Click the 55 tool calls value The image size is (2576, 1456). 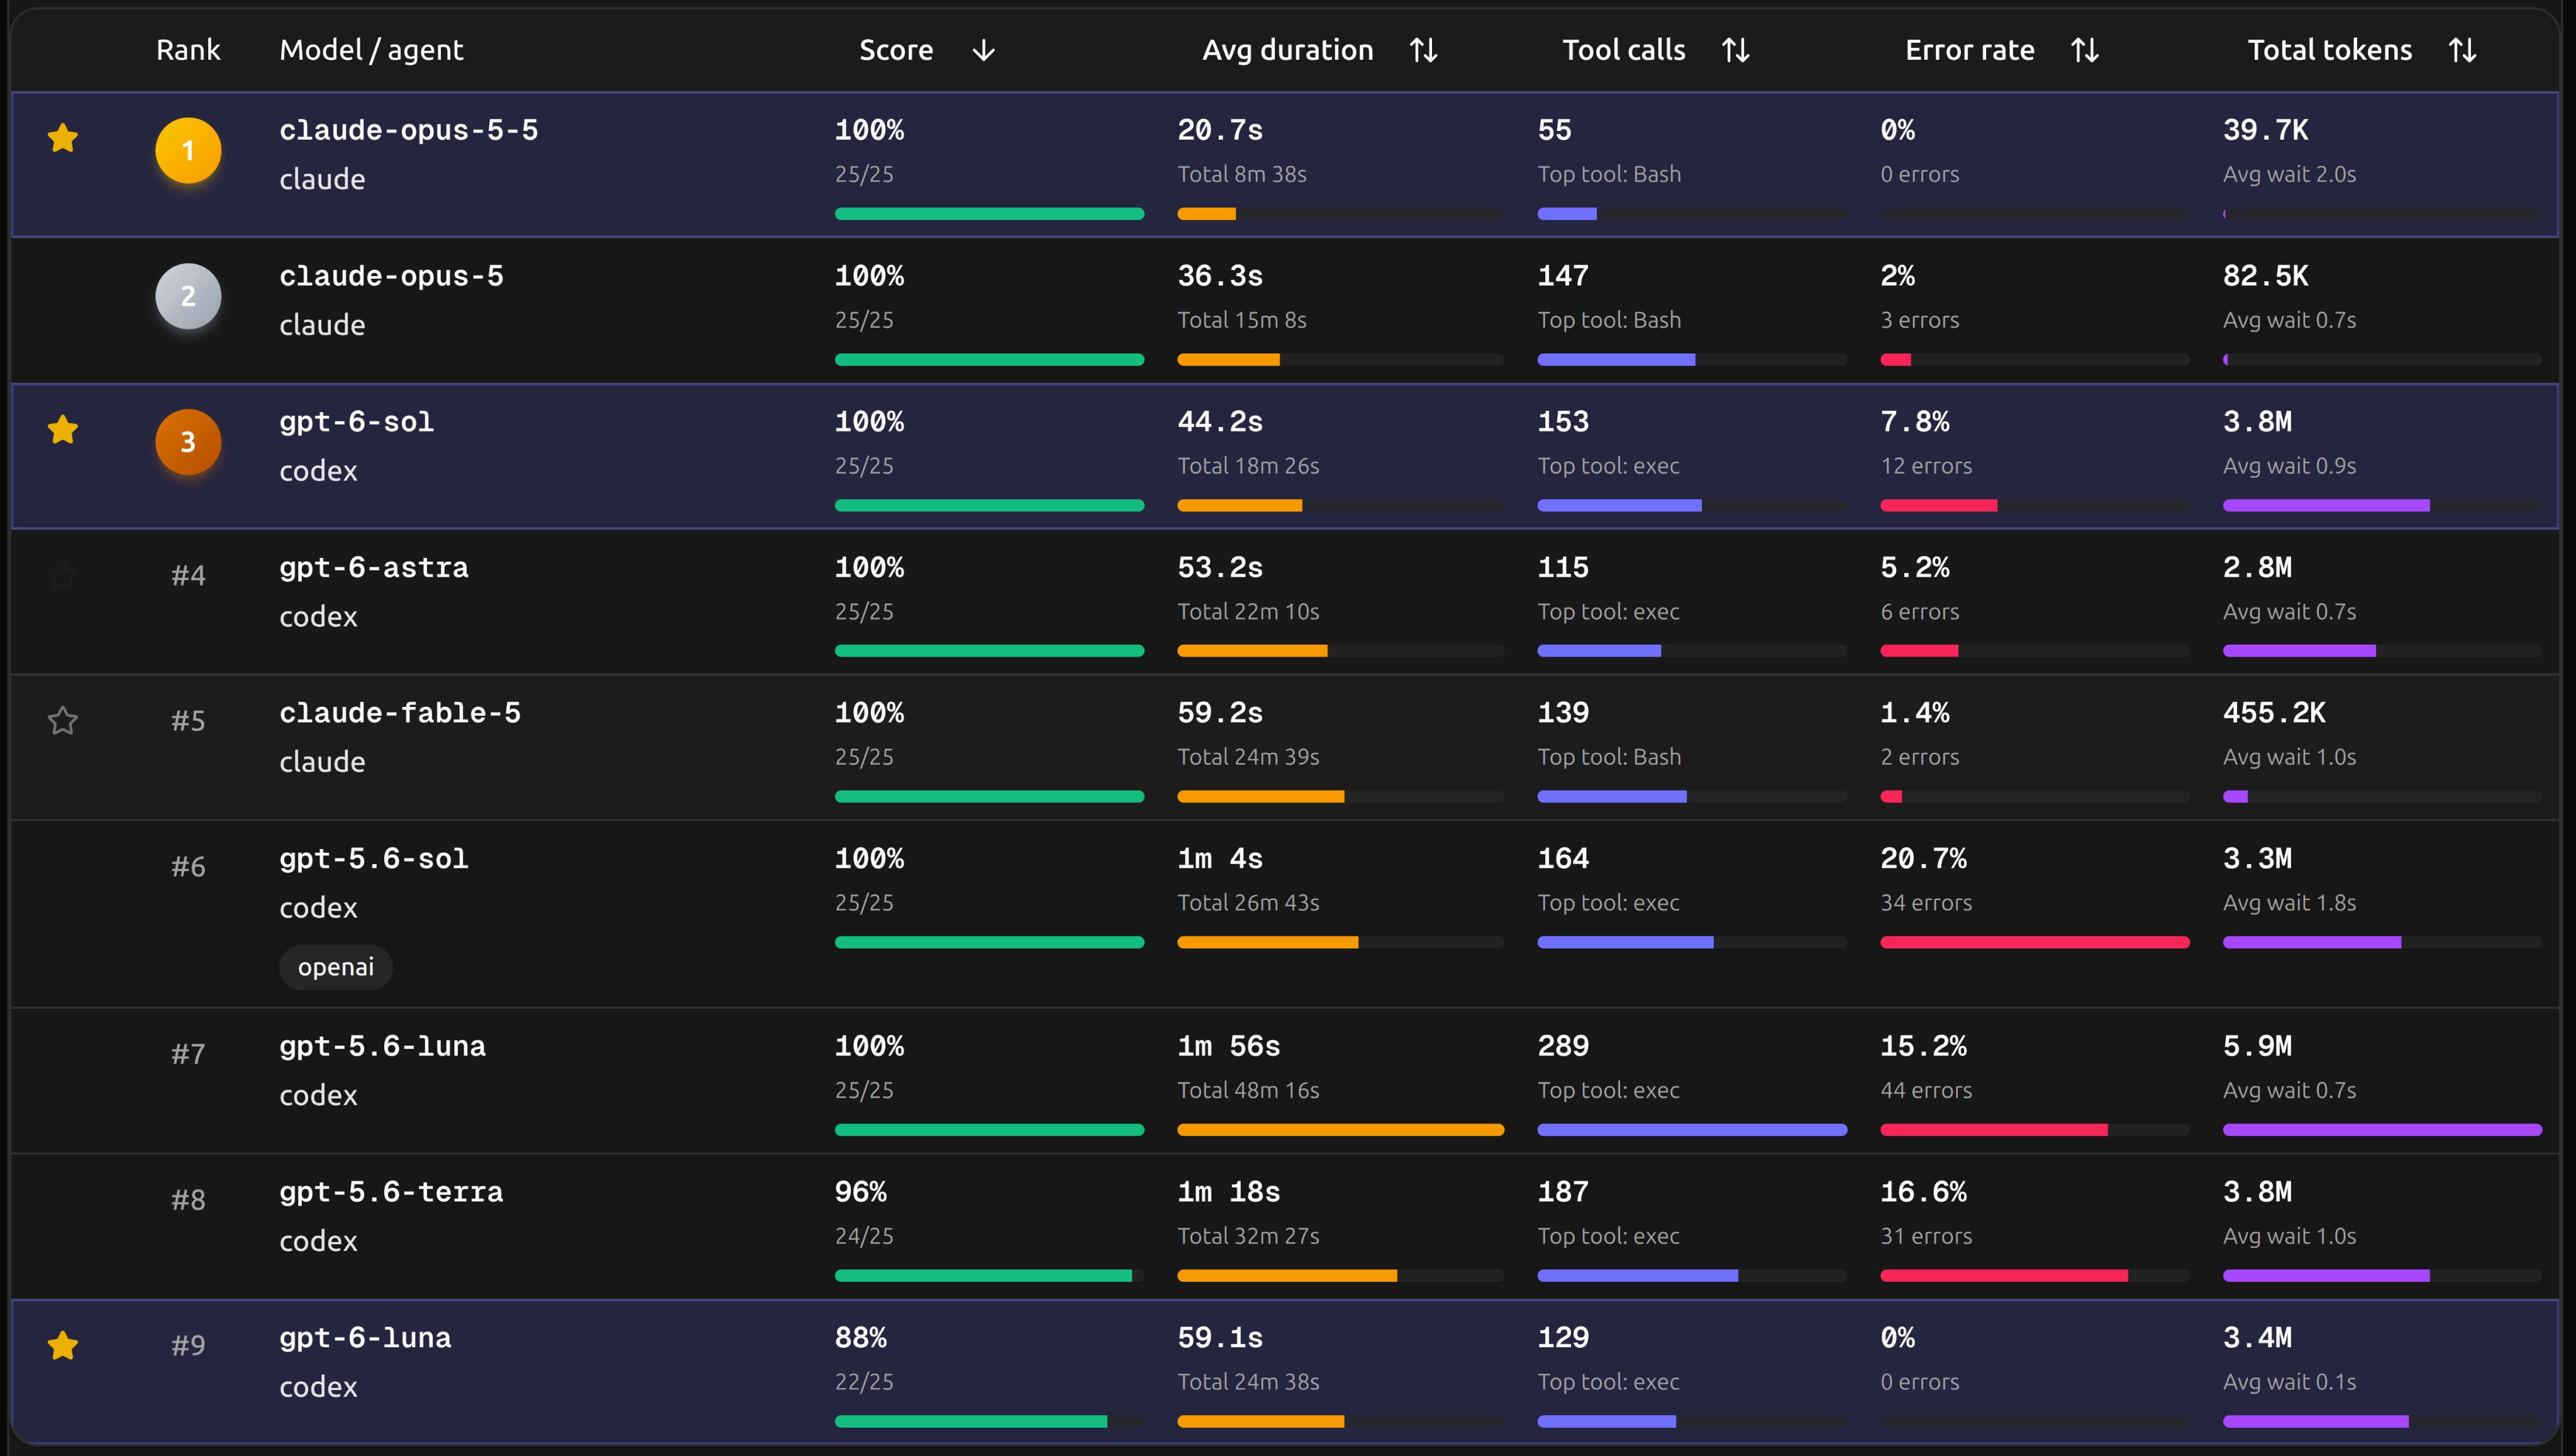(1555, 130)
